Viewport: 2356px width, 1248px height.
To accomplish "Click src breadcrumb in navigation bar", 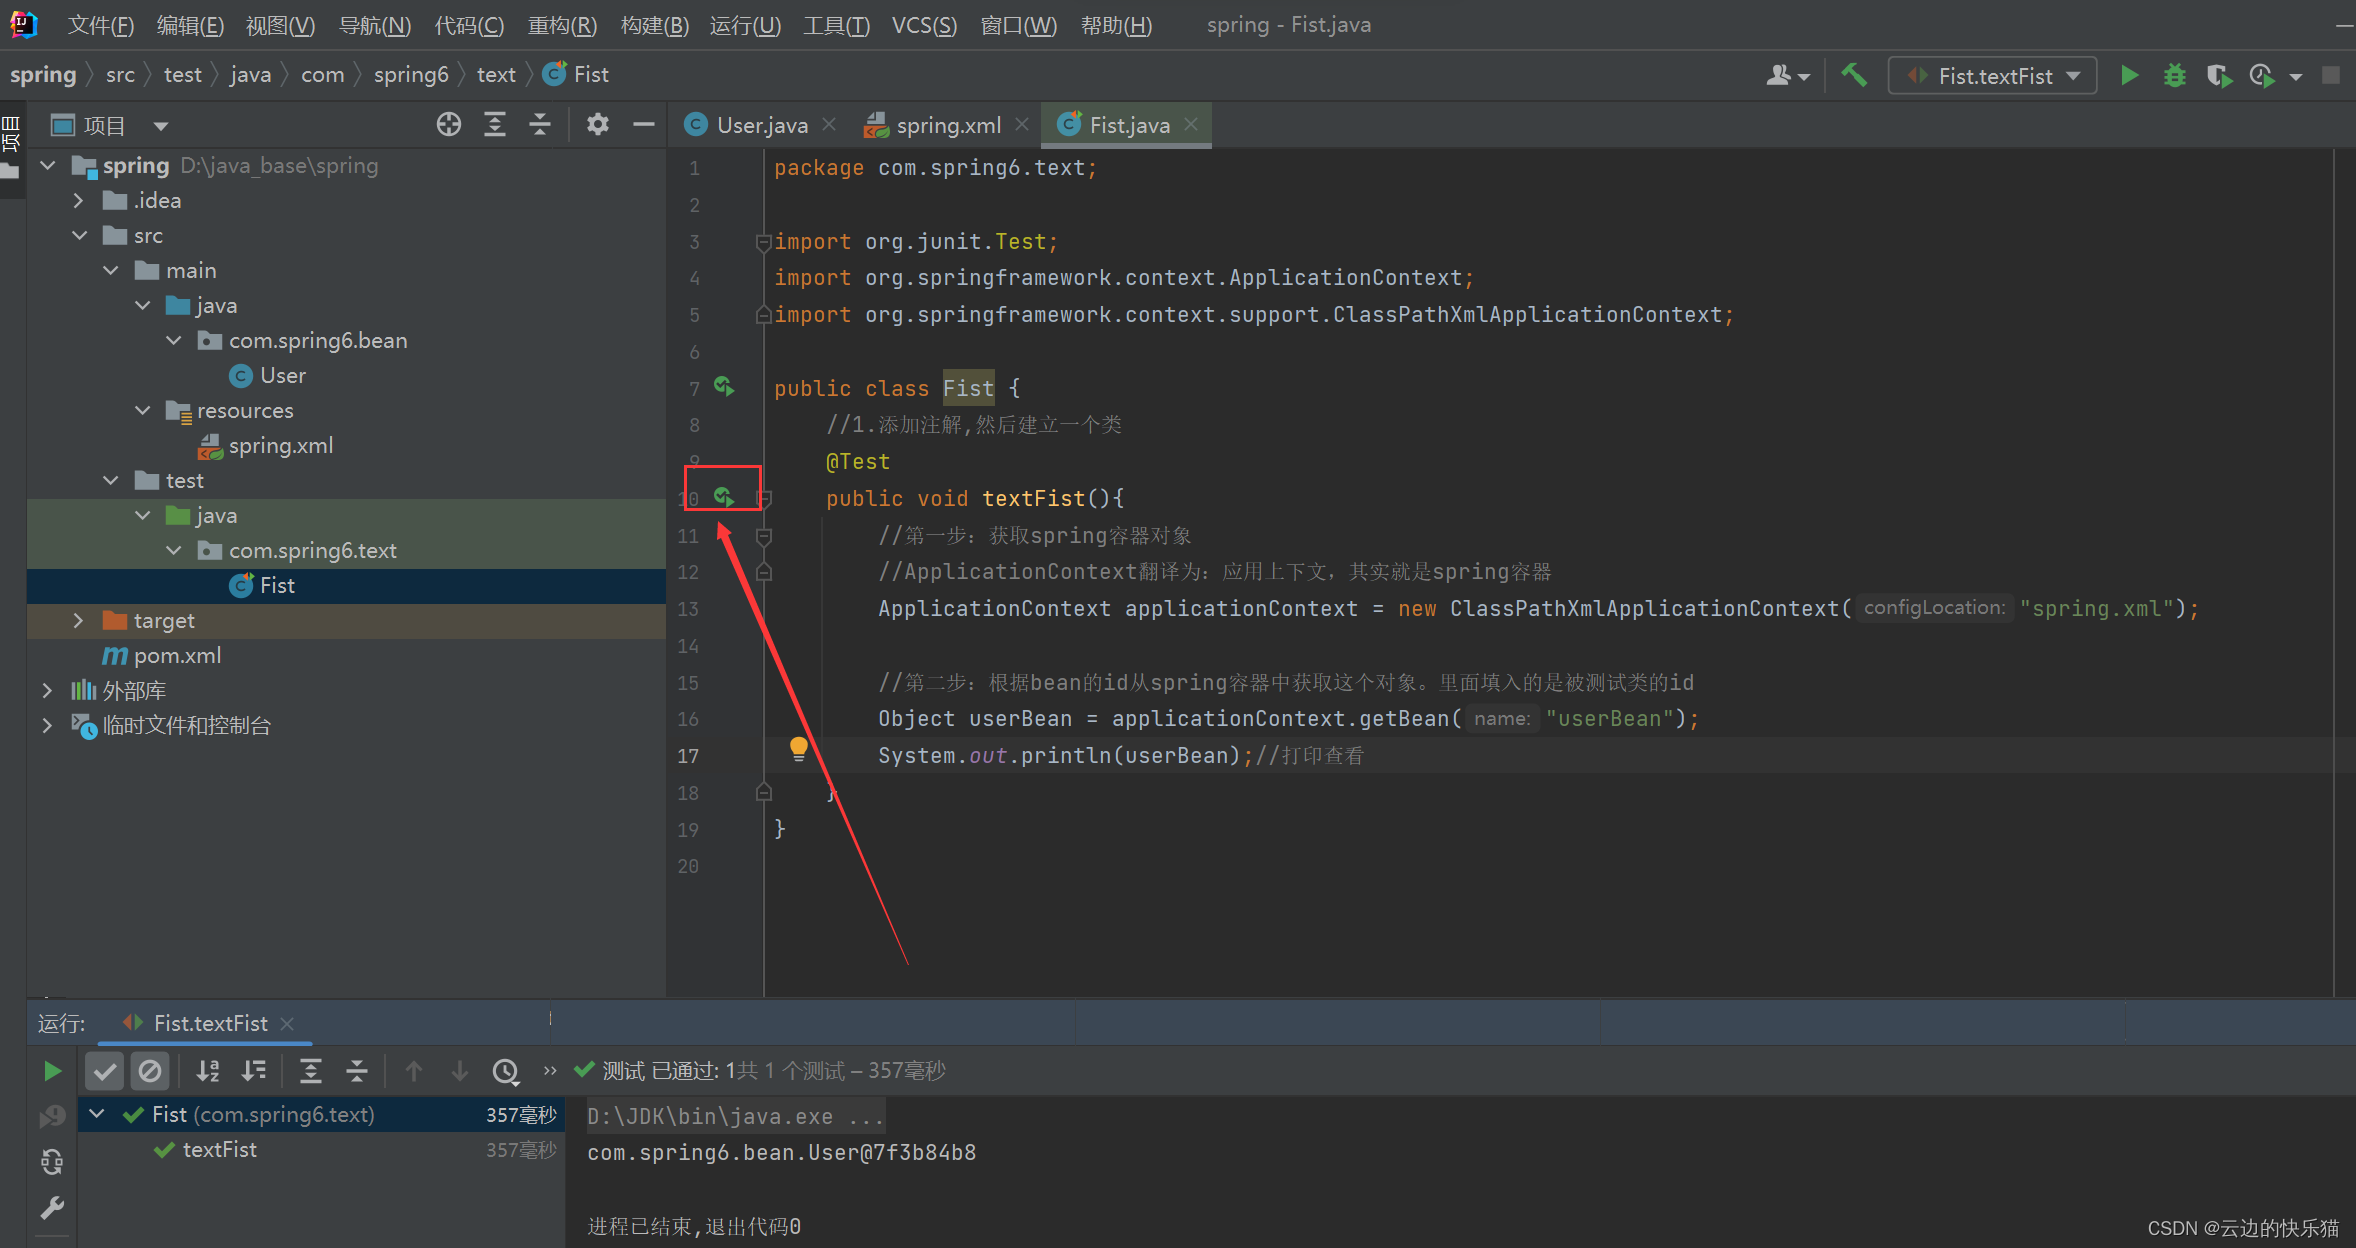I will (120, 75).
